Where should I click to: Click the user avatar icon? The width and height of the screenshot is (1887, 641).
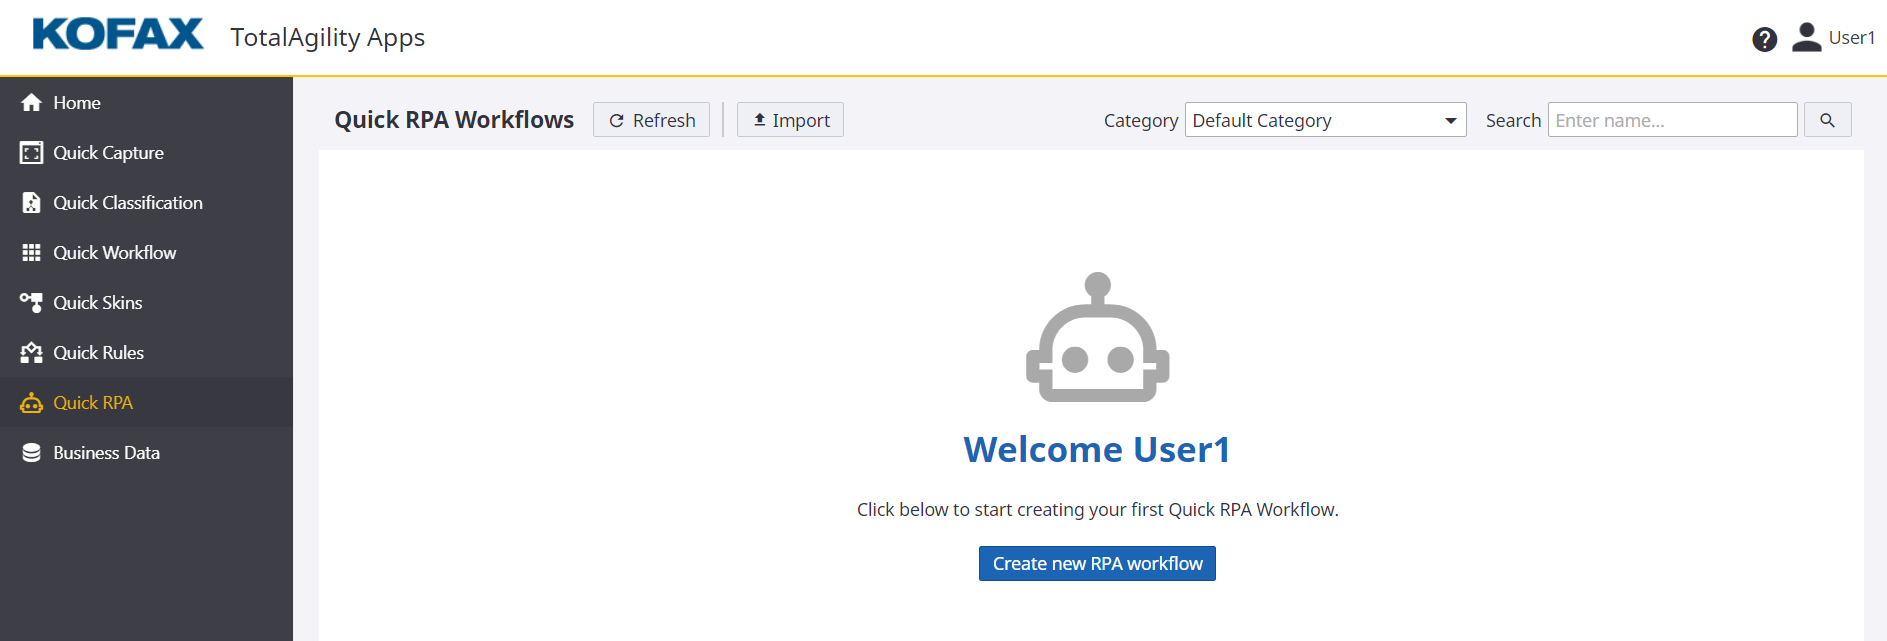1806,37
